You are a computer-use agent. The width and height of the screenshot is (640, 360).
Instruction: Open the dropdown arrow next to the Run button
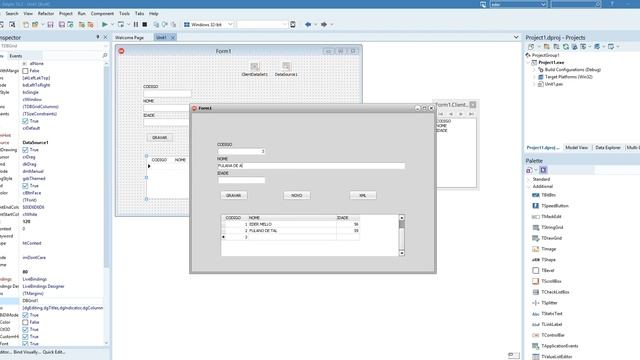click(113, 24)
